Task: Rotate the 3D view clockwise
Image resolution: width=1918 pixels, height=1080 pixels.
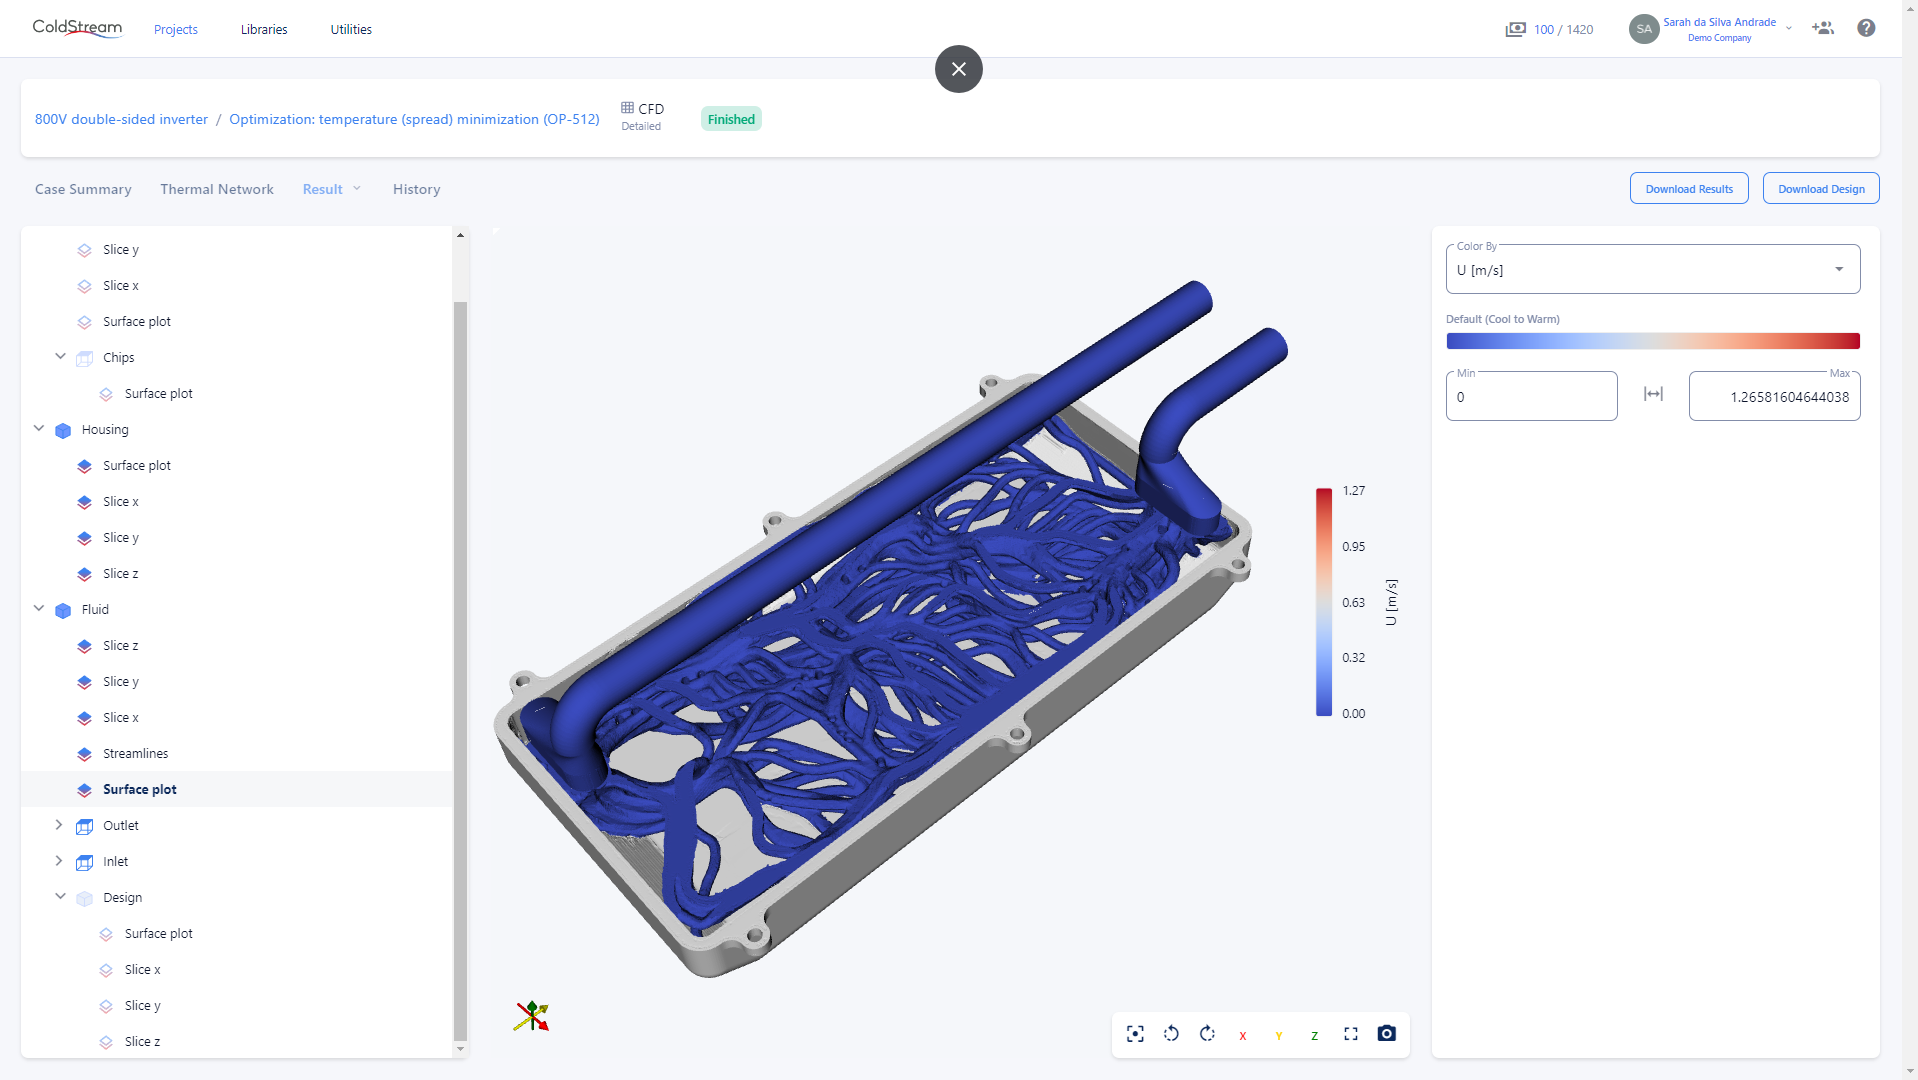Action: coord(1207,1034)
